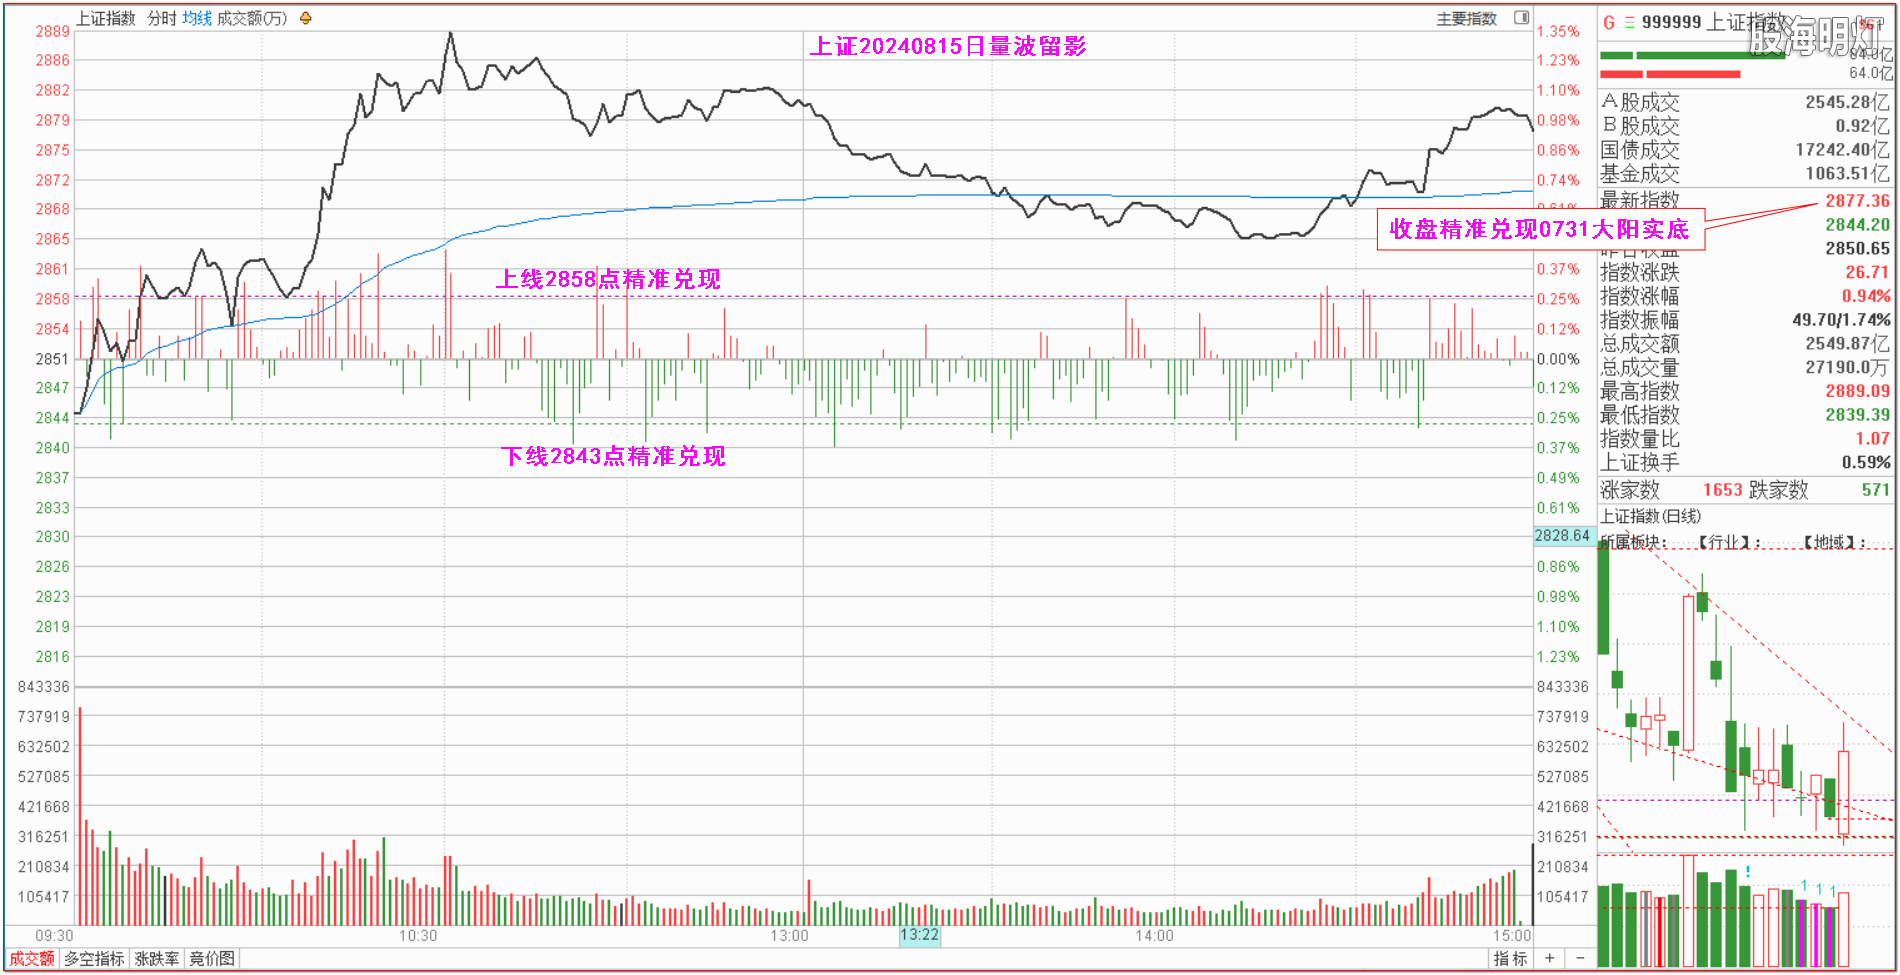Click the 【地域】 region label
Image resolution: width=1900 pixels, height=975 pixels.
pos(1834,542)
